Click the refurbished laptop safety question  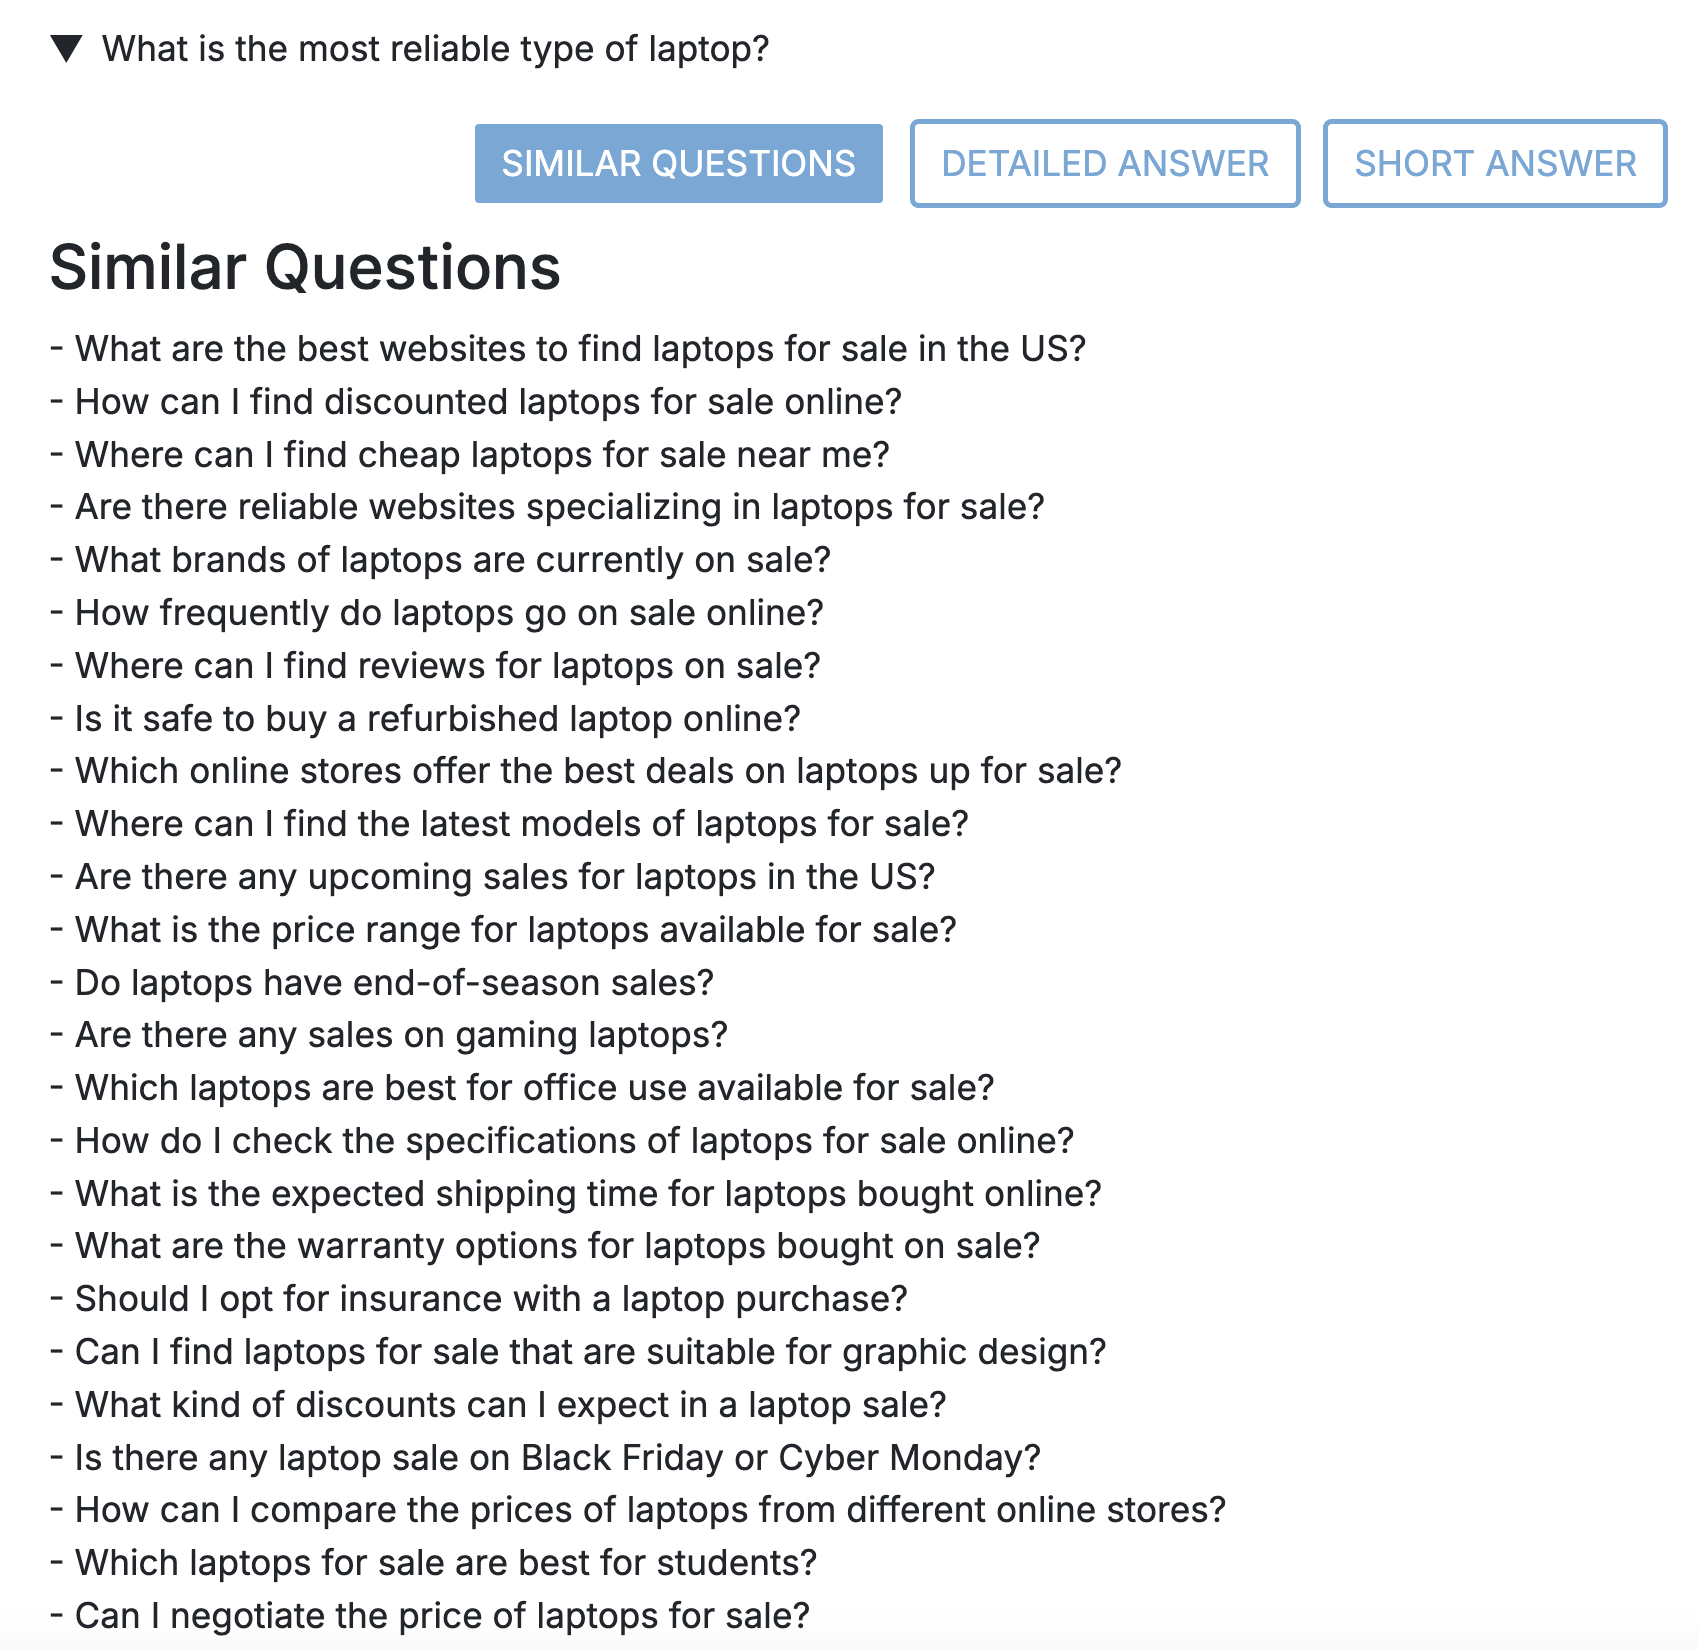point(437,718)
